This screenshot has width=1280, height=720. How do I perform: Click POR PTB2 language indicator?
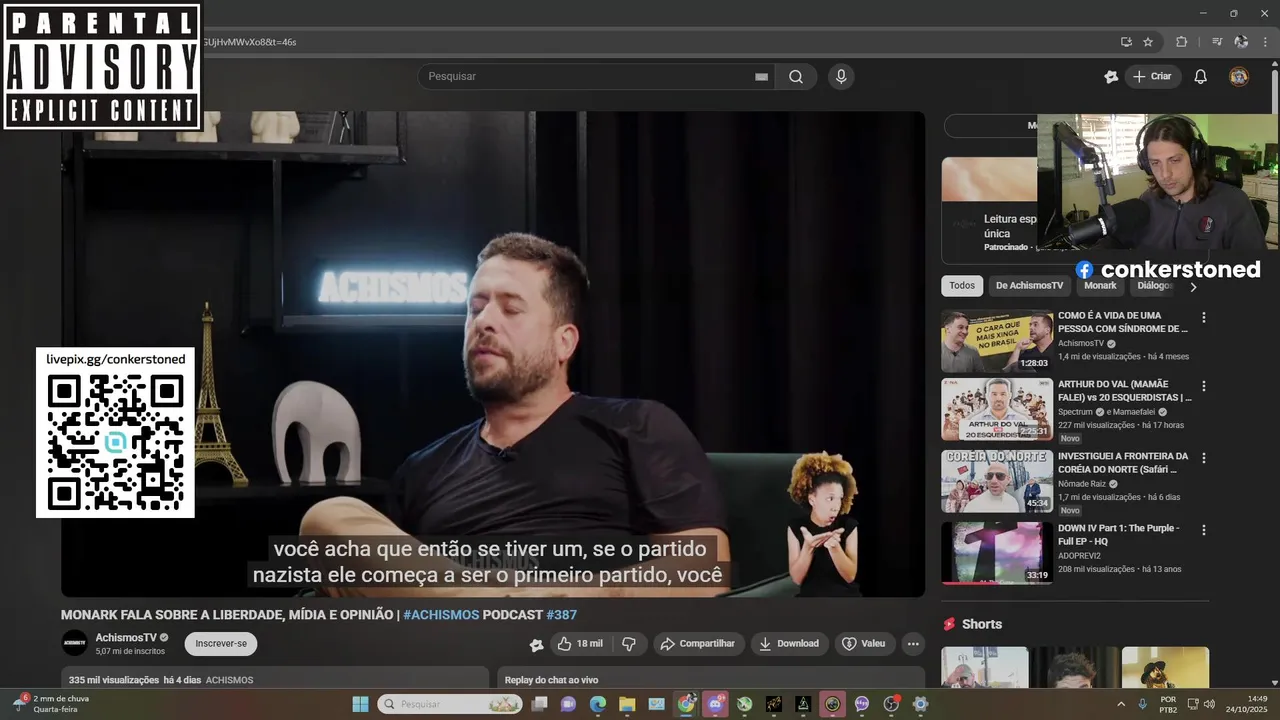click(x=1168, y=704)
